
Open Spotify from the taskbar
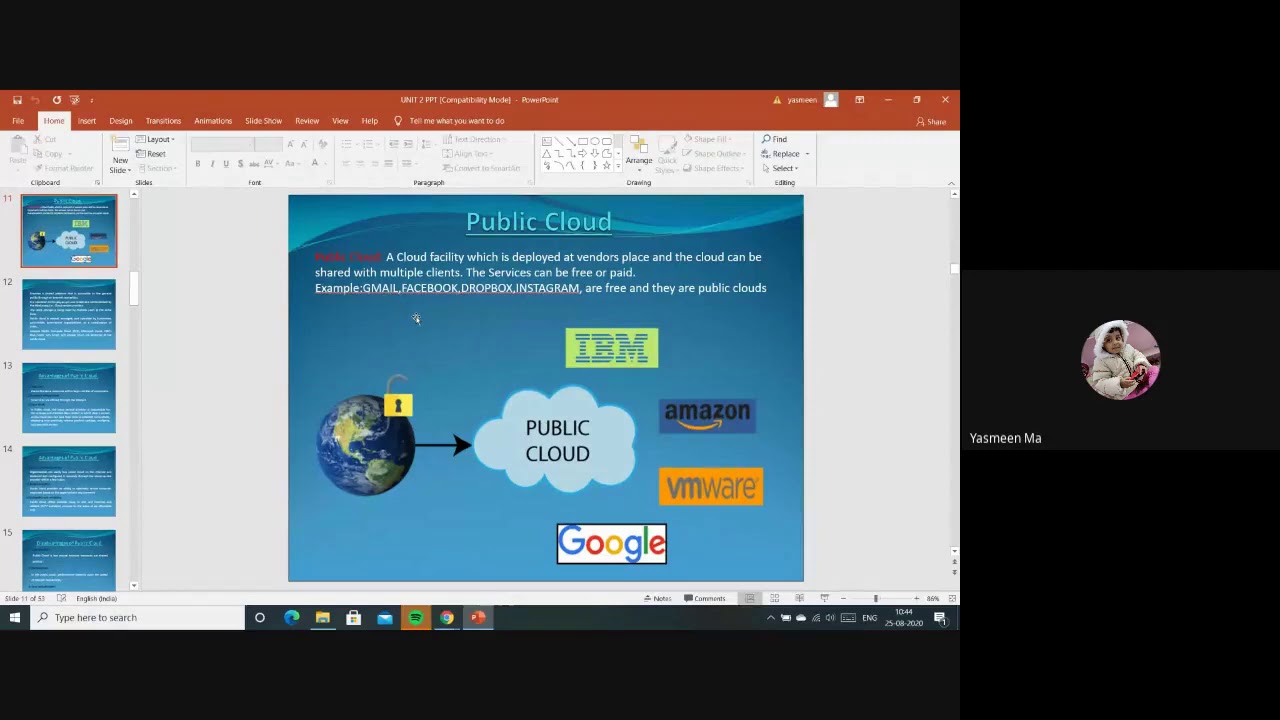(415, 618)
